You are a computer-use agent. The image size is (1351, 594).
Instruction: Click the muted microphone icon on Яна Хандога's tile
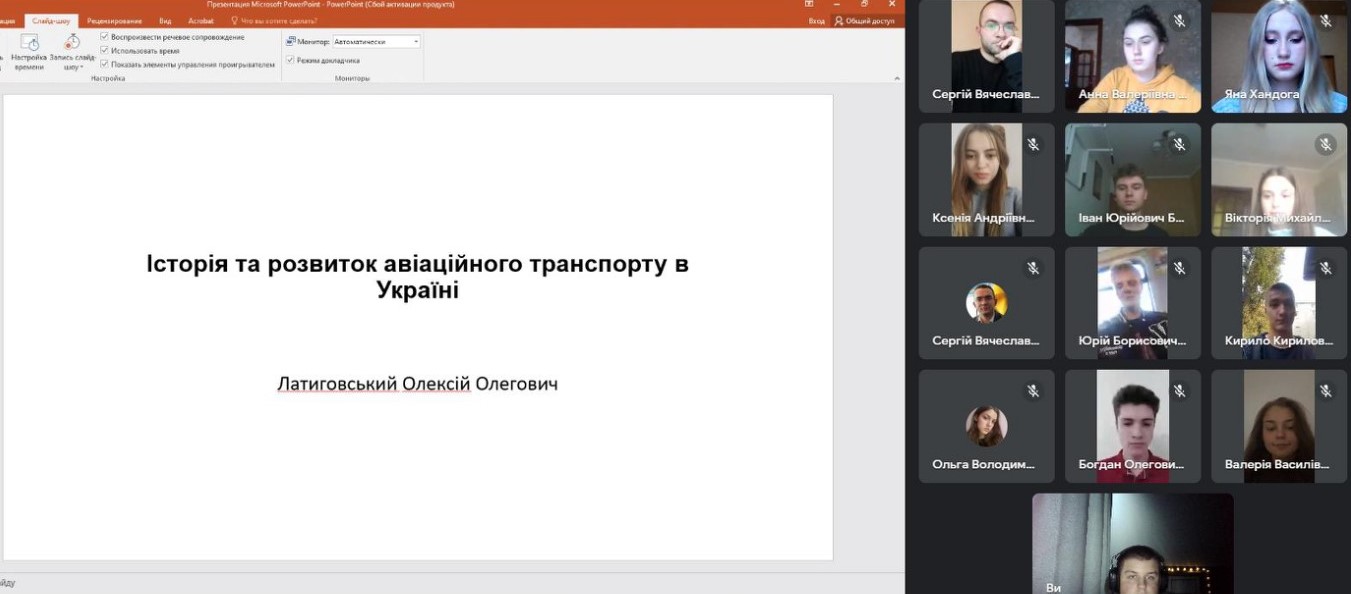[1325, 21]
